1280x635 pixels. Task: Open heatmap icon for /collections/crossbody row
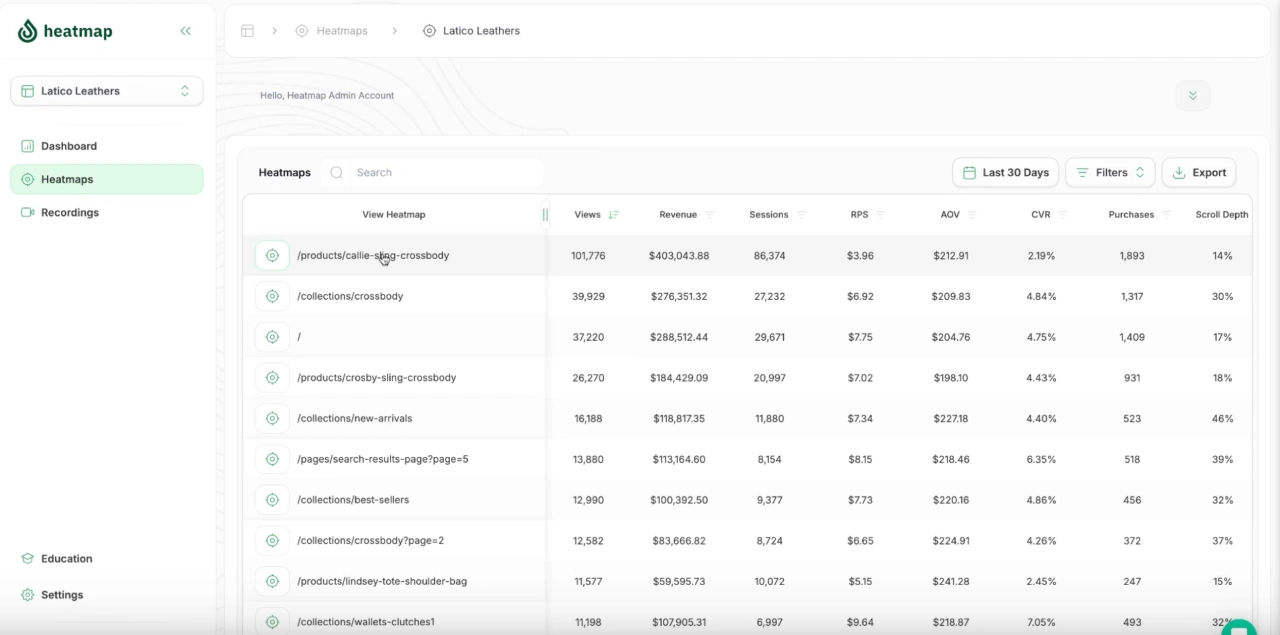(272, 297)
